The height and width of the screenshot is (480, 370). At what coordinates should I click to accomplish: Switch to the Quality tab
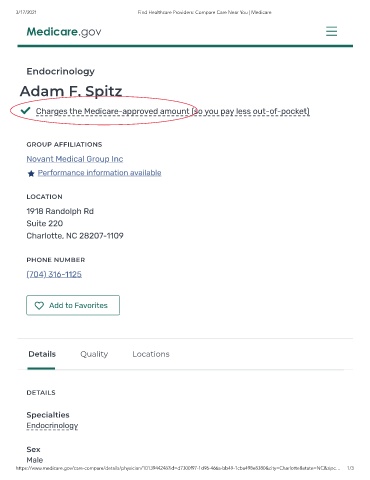pyautogui.click(x=94, y=354)
